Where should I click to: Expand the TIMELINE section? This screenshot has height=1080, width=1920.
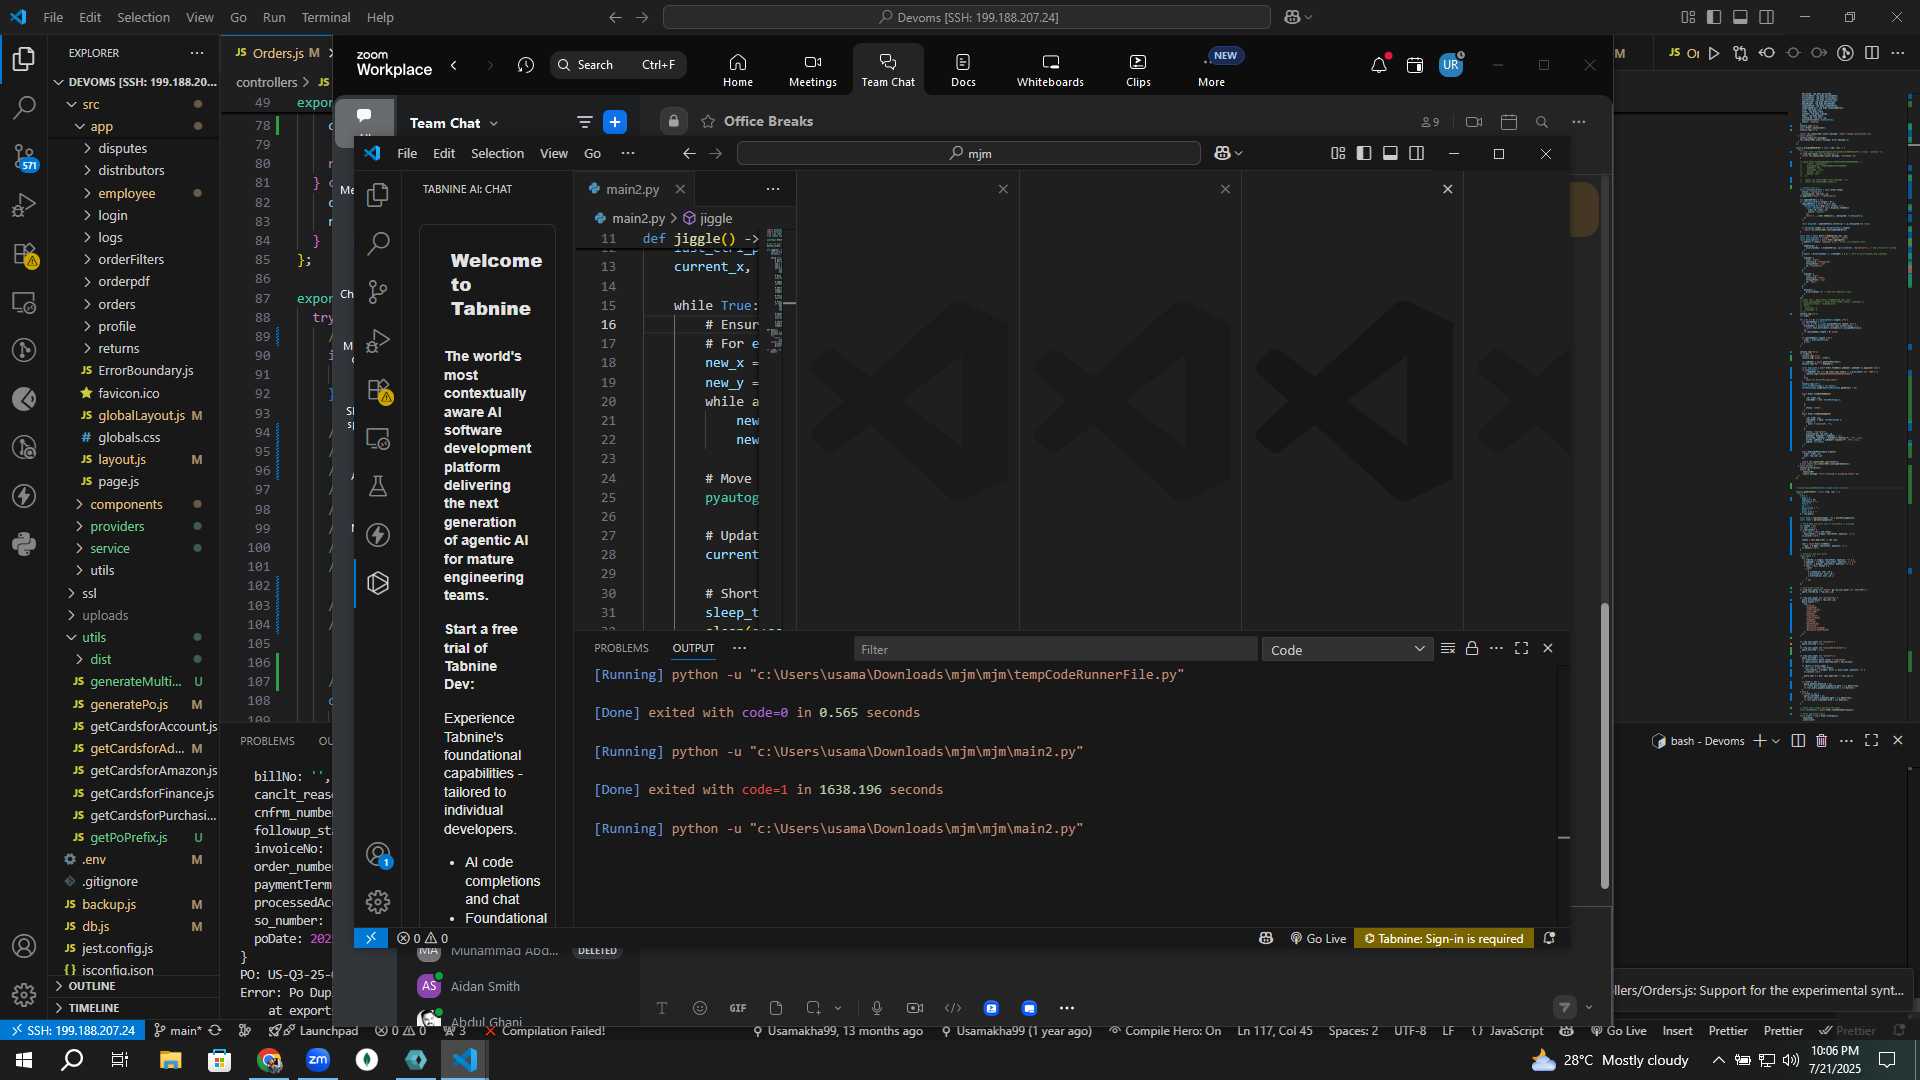94,1008
